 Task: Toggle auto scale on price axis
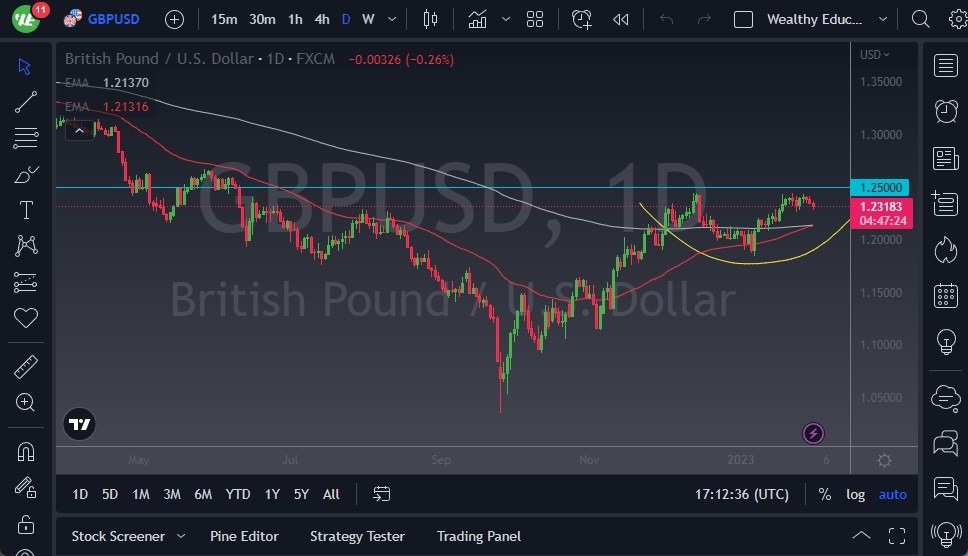tap(892, 494)
